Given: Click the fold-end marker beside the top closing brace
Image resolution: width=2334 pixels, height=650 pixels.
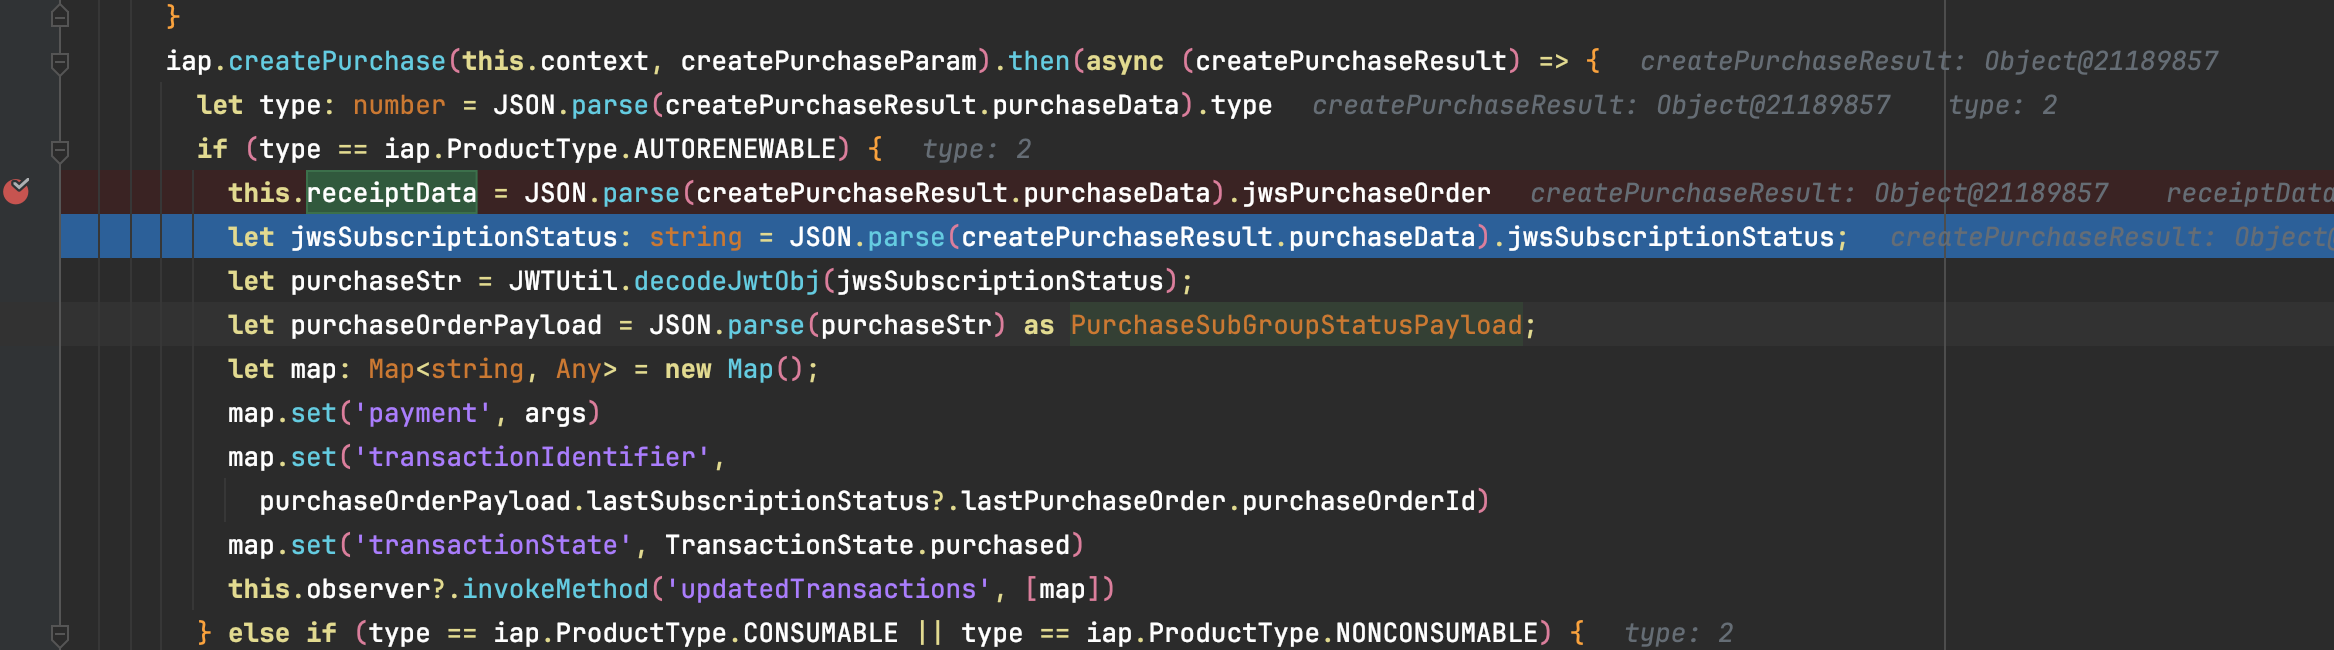Looking at the screenshot, I should (x=60, y=17).
